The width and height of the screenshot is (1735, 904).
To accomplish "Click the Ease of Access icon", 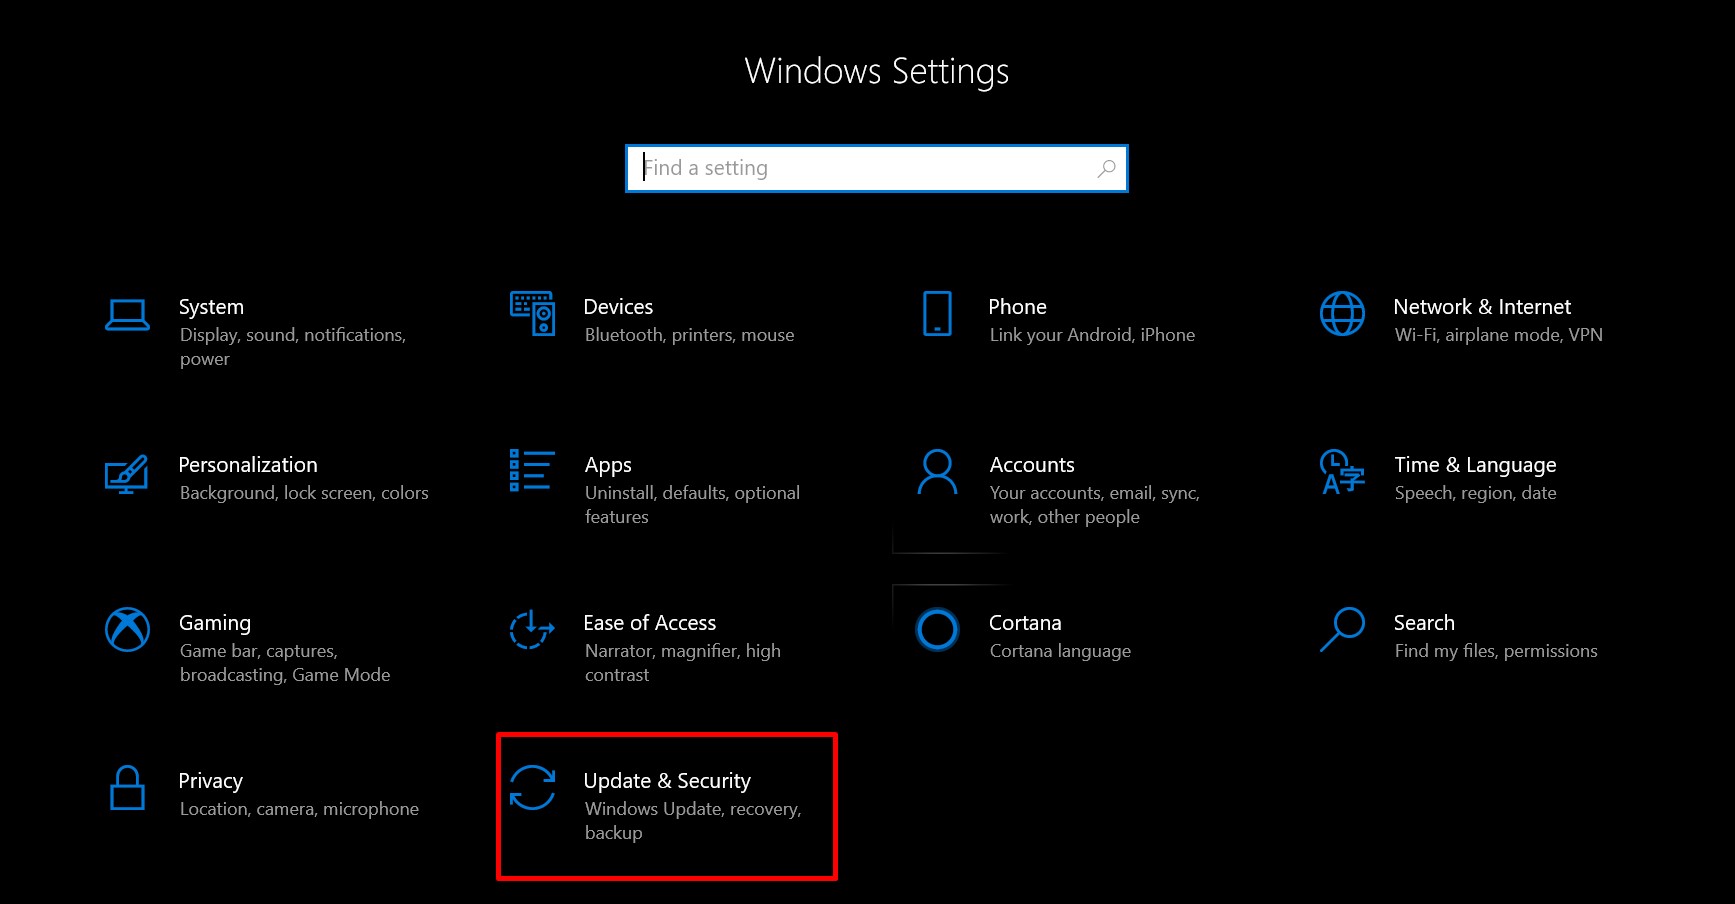I will pos(532,629).
